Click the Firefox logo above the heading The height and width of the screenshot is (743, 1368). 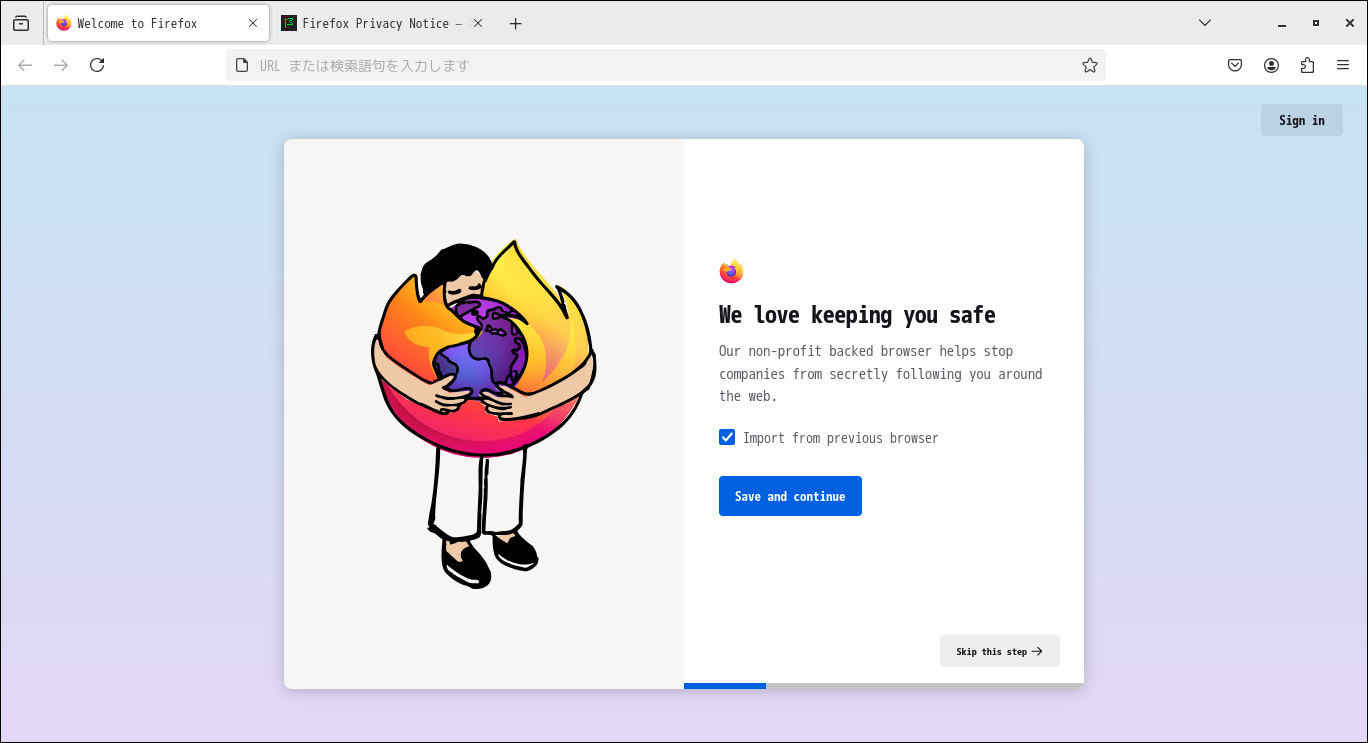731,270
